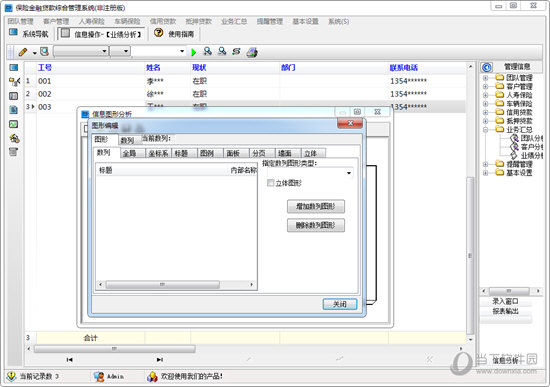Click the first binoculars search icon

point(208,52)
